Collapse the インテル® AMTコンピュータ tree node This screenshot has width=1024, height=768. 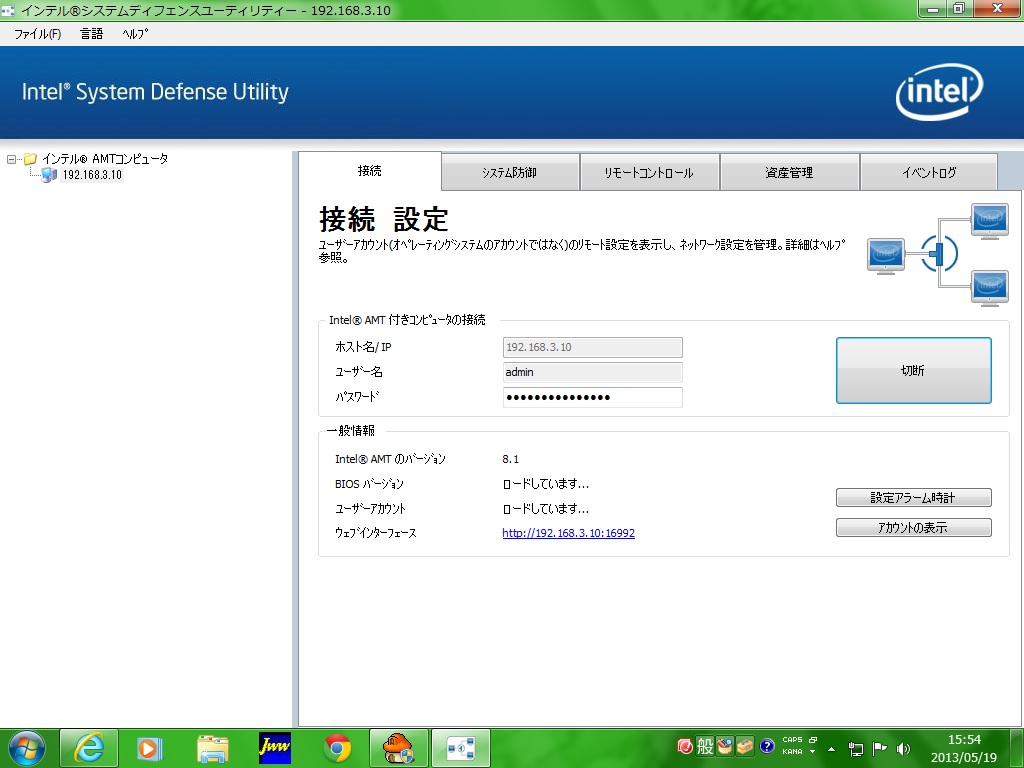pyautogui.click(x=11, y=159)
